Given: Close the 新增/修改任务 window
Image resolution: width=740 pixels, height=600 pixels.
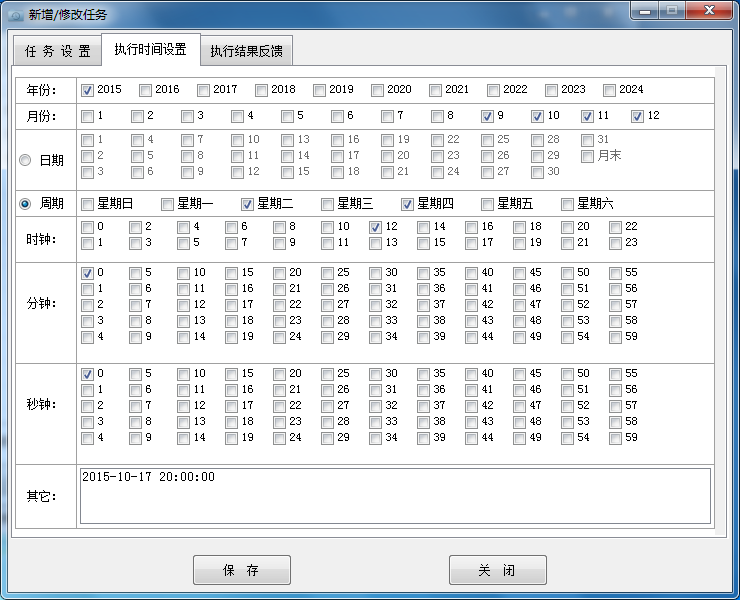Looking at the screenshot, I should 708,11.
